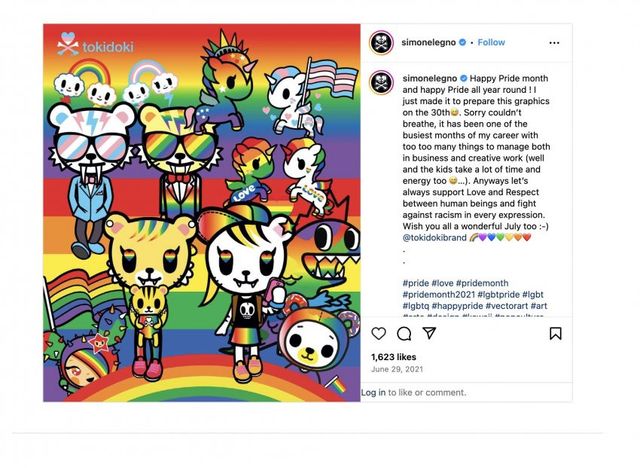Follow the simonelegno account
Screen dimensions: 640x468
[491, 43]
